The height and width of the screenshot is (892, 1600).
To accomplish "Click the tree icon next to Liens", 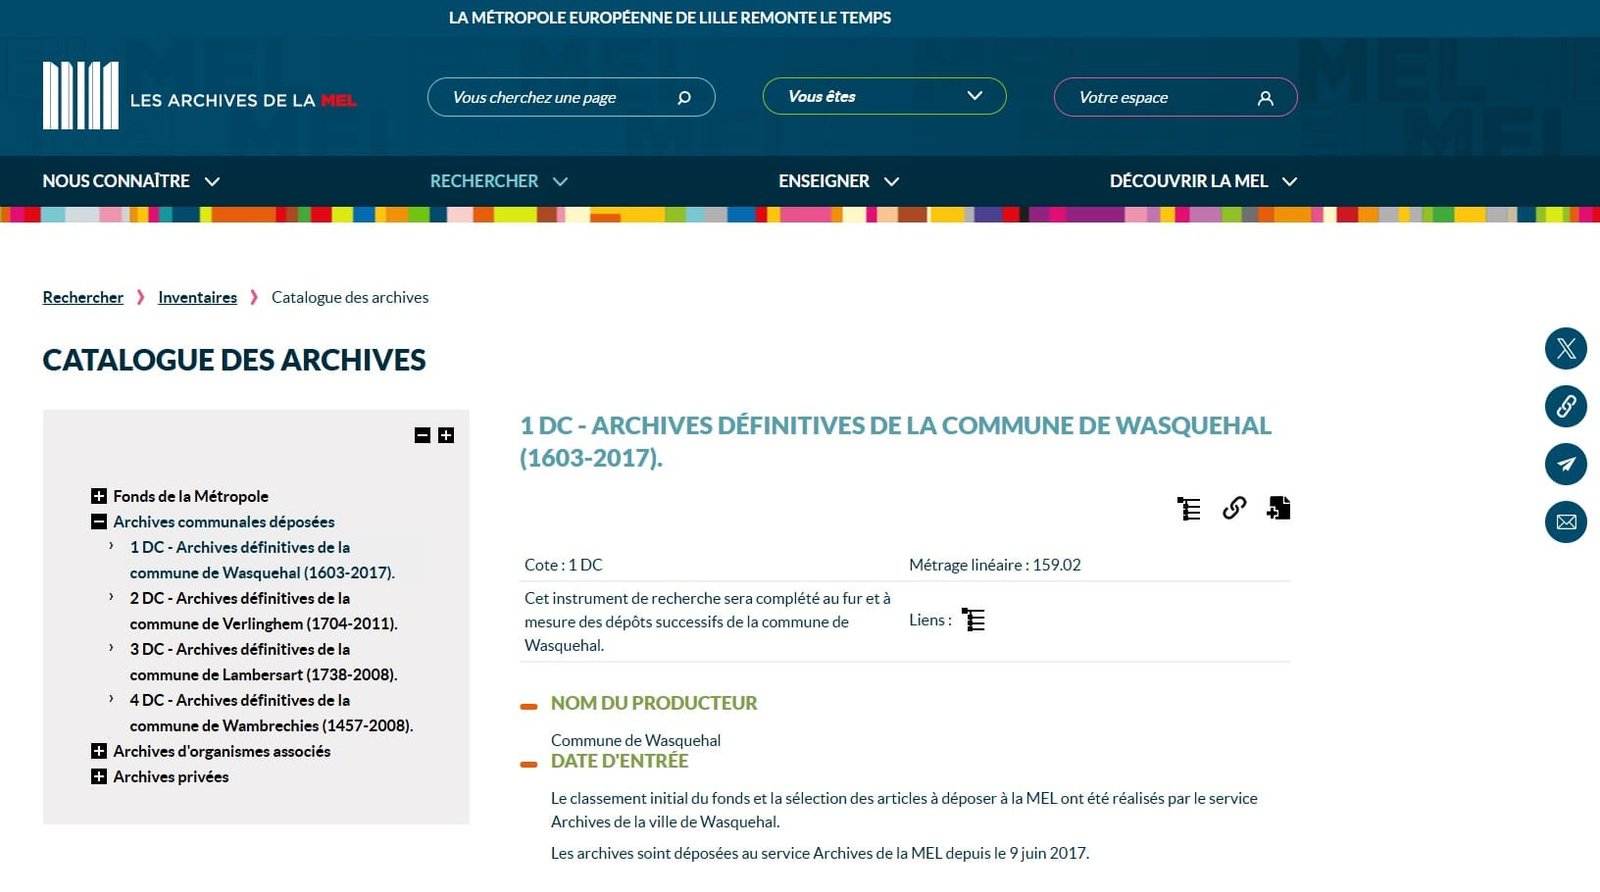I will point(973,620).
